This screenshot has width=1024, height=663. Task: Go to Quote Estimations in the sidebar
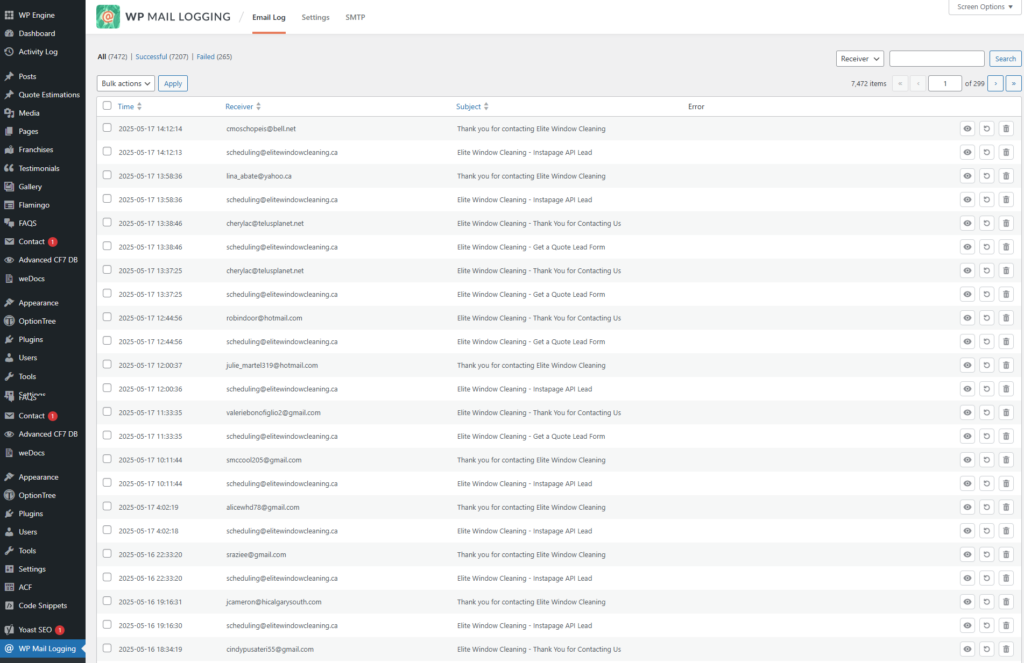click(50, 95)
